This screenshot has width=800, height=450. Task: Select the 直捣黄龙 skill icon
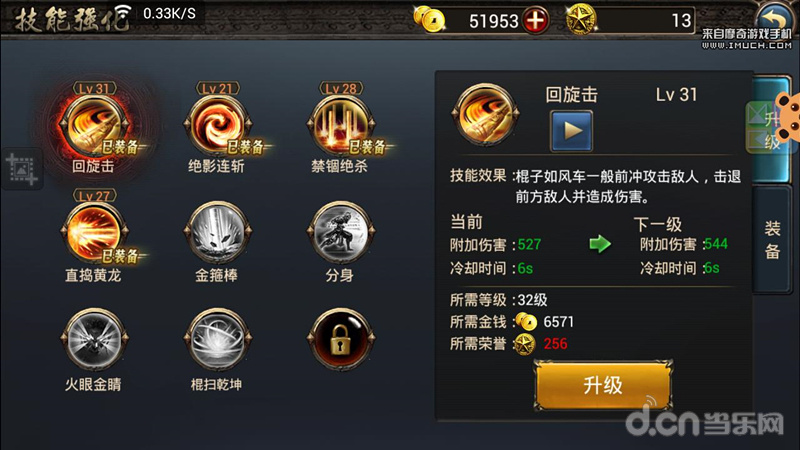tap(94, 233)
